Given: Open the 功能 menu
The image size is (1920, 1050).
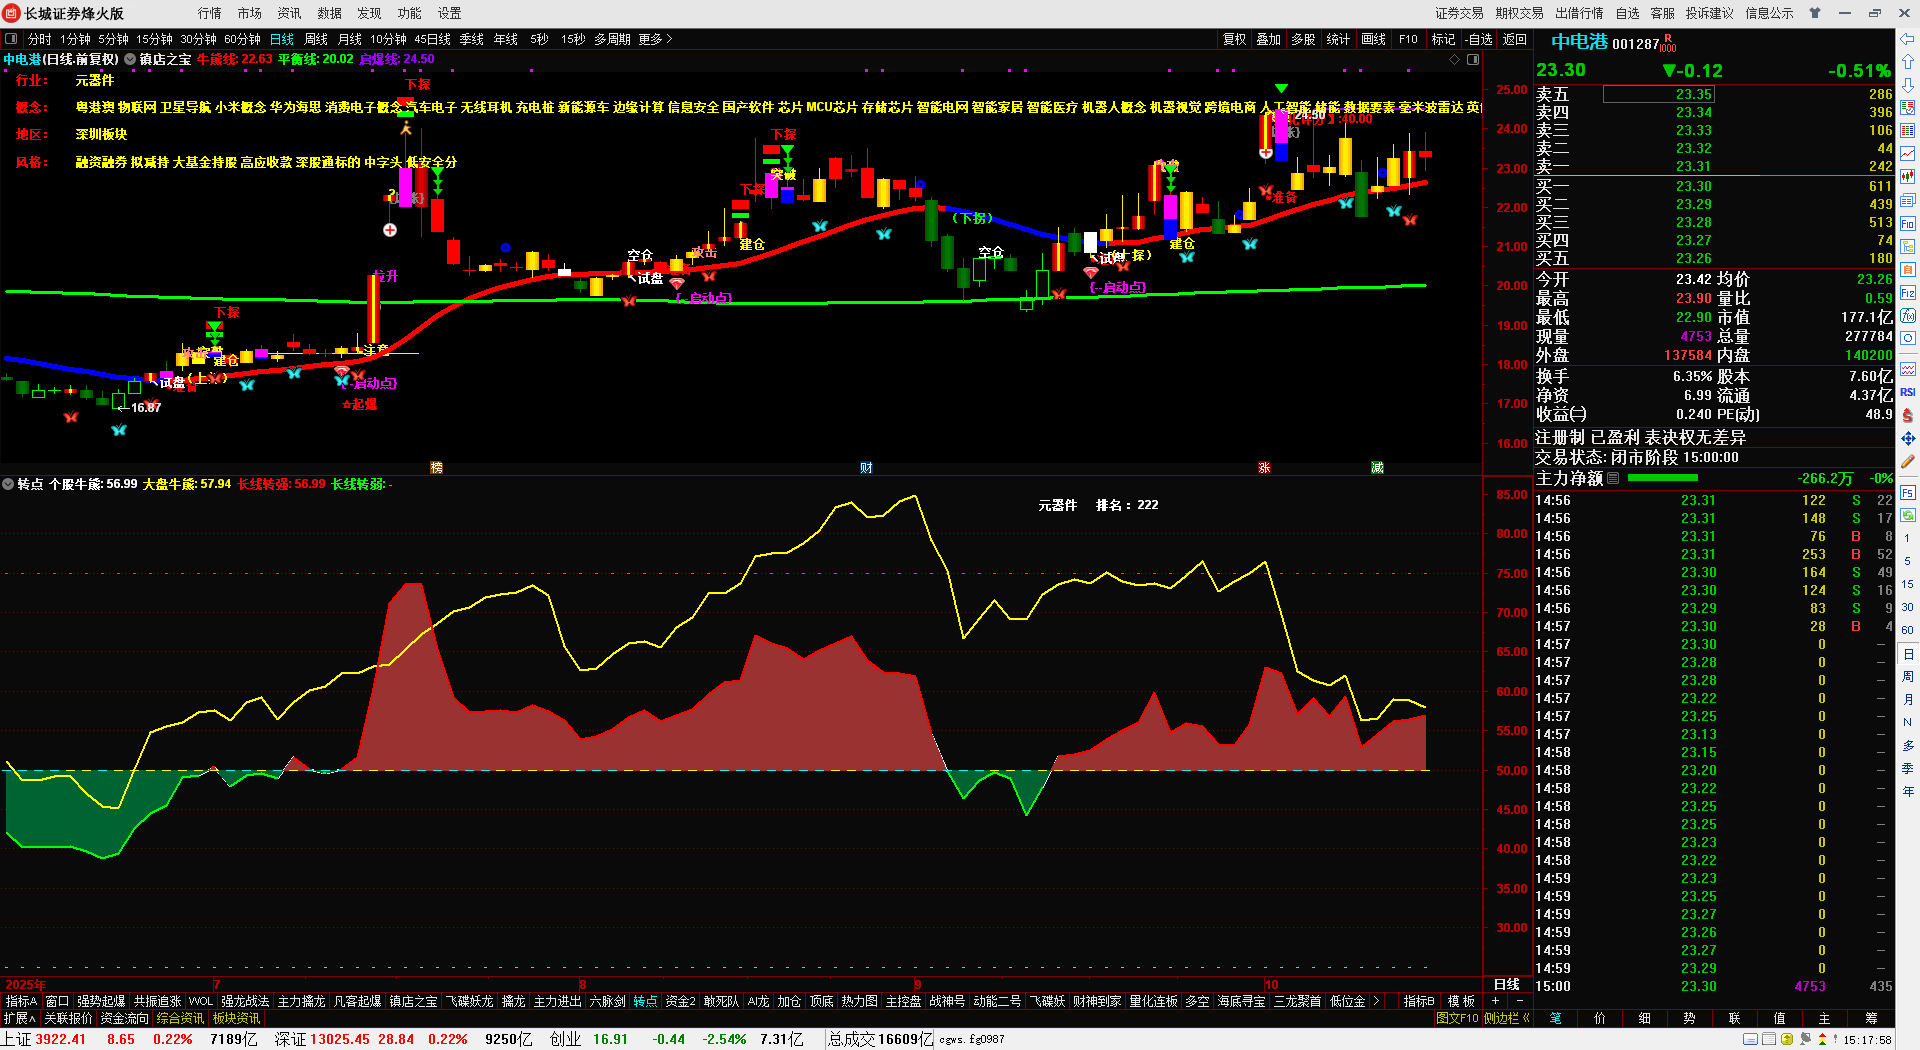Looking at the screenshot, I should [410, 13].
